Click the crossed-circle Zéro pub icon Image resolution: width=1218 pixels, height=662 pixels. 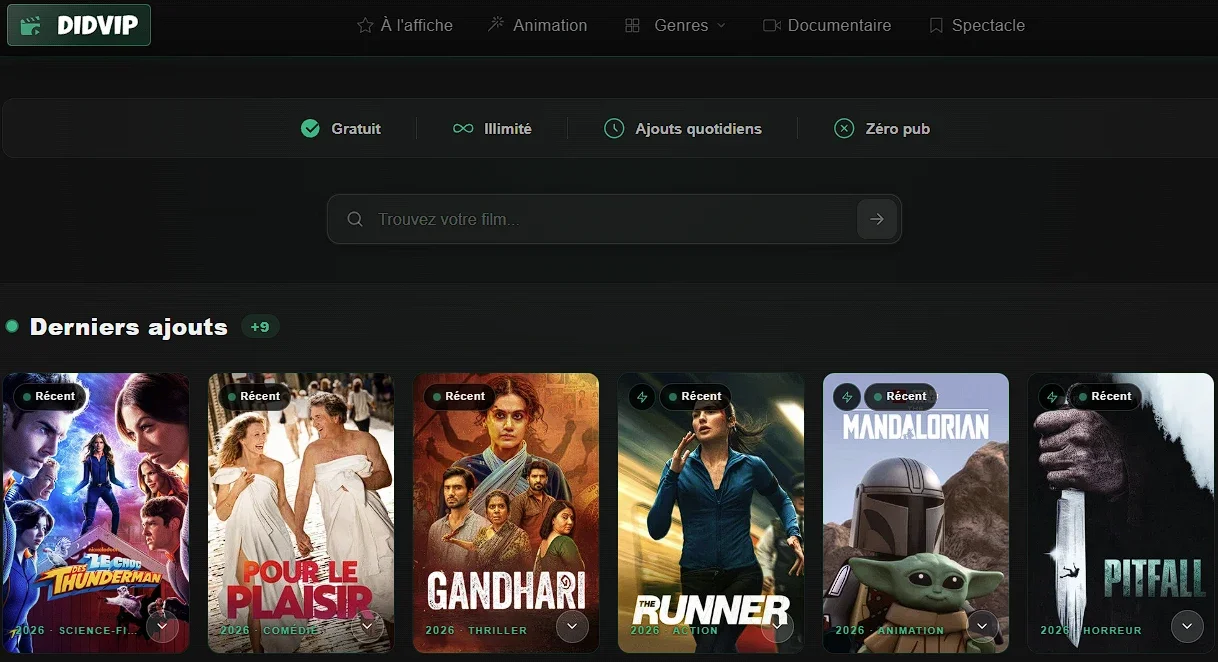pos(845,128)
